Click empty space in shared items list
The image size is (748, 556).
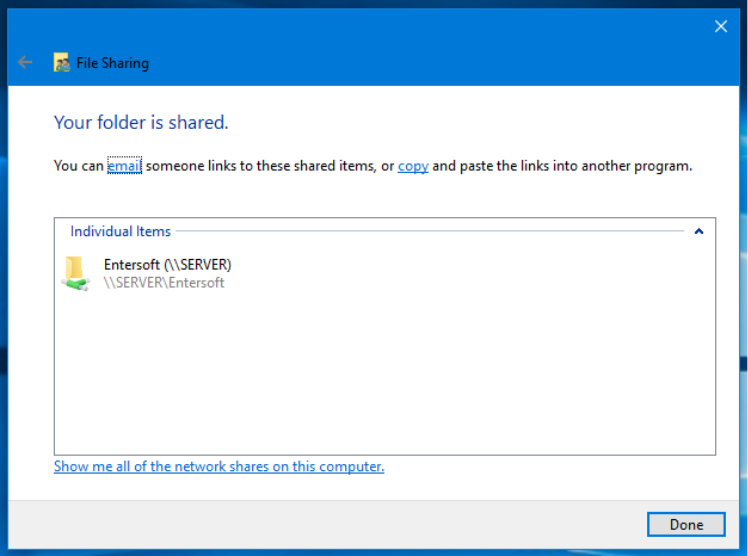(384, 372)
